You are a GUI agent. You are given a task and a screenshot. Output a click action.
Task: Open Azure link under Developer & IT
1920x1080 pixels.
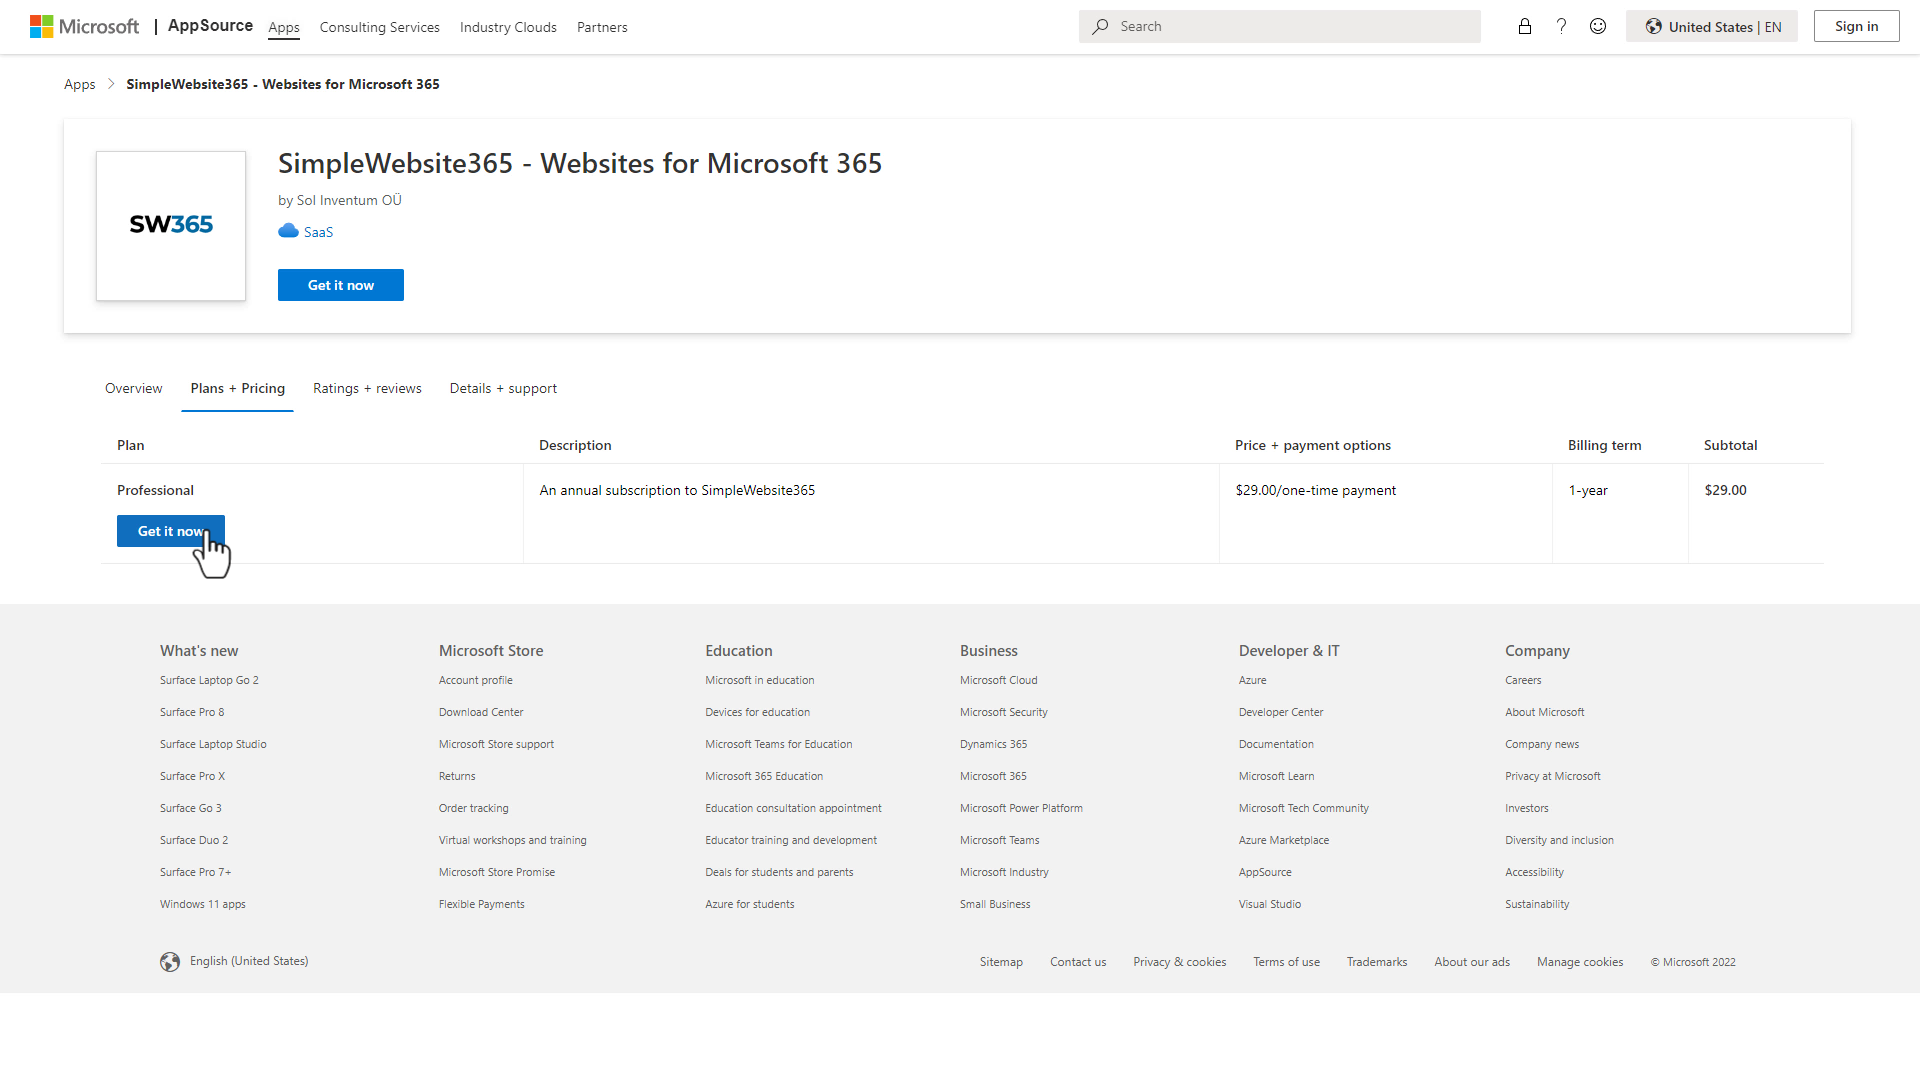click(1253, 680)
